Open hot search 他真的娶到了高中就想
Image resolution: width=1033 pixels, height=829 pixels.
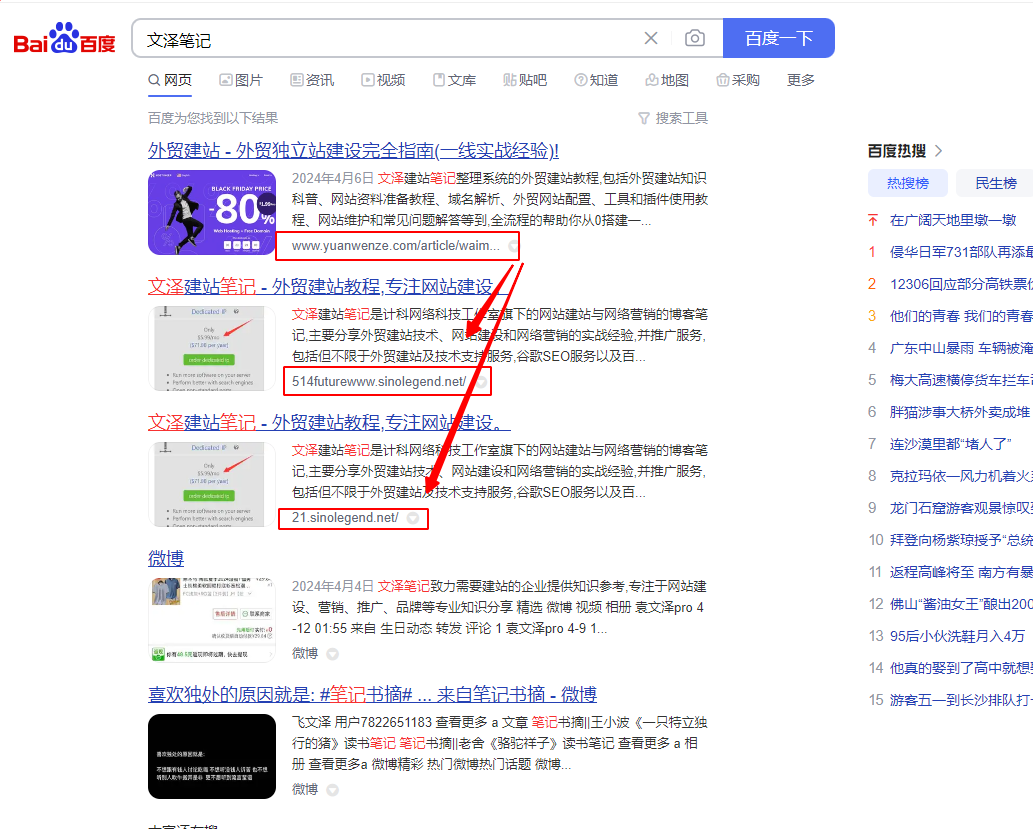click(961, 668)
